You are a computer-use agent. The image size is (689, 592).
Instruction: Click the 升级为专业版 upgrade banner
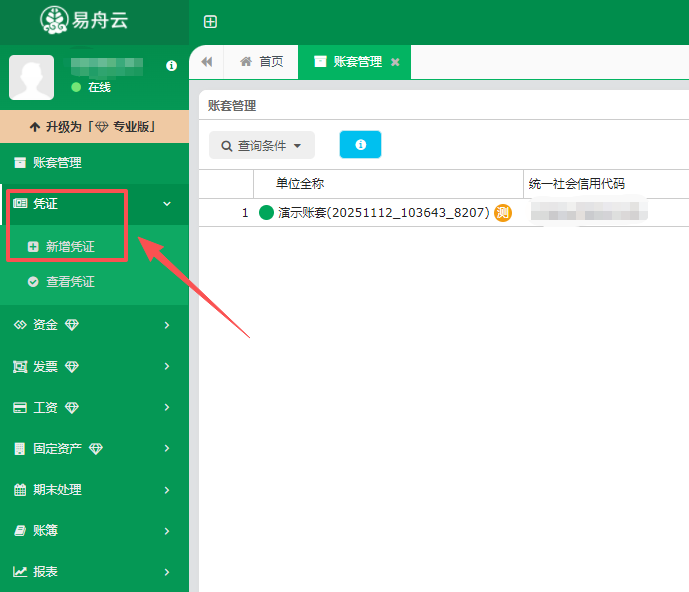[94, 127]
